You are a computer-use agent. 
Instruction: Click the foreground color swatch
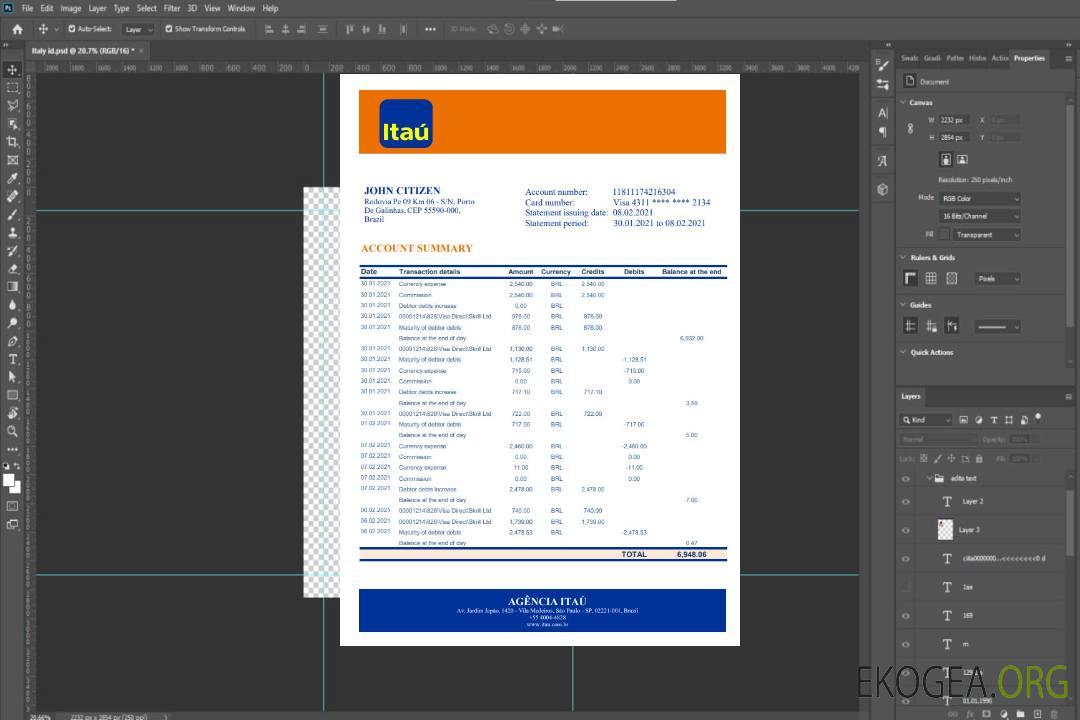click(x=9, y=481)
